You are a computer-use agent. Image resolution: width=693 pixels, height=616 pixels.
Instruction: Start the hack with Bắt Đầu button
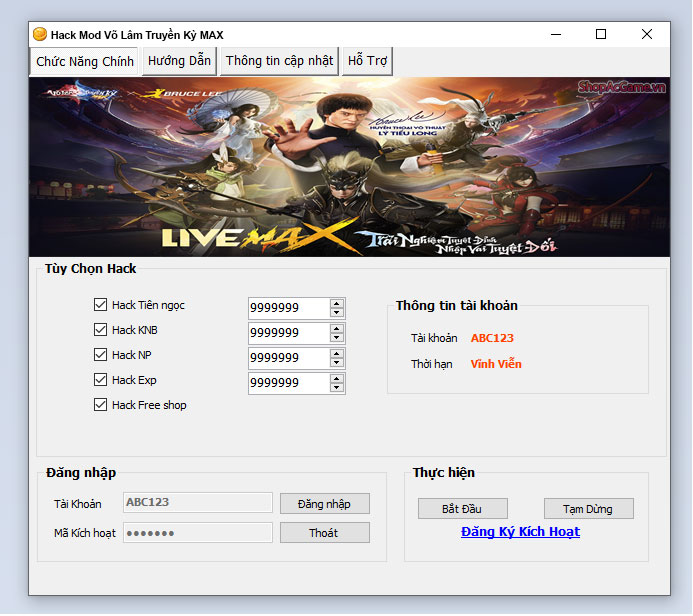click(462, 509)
